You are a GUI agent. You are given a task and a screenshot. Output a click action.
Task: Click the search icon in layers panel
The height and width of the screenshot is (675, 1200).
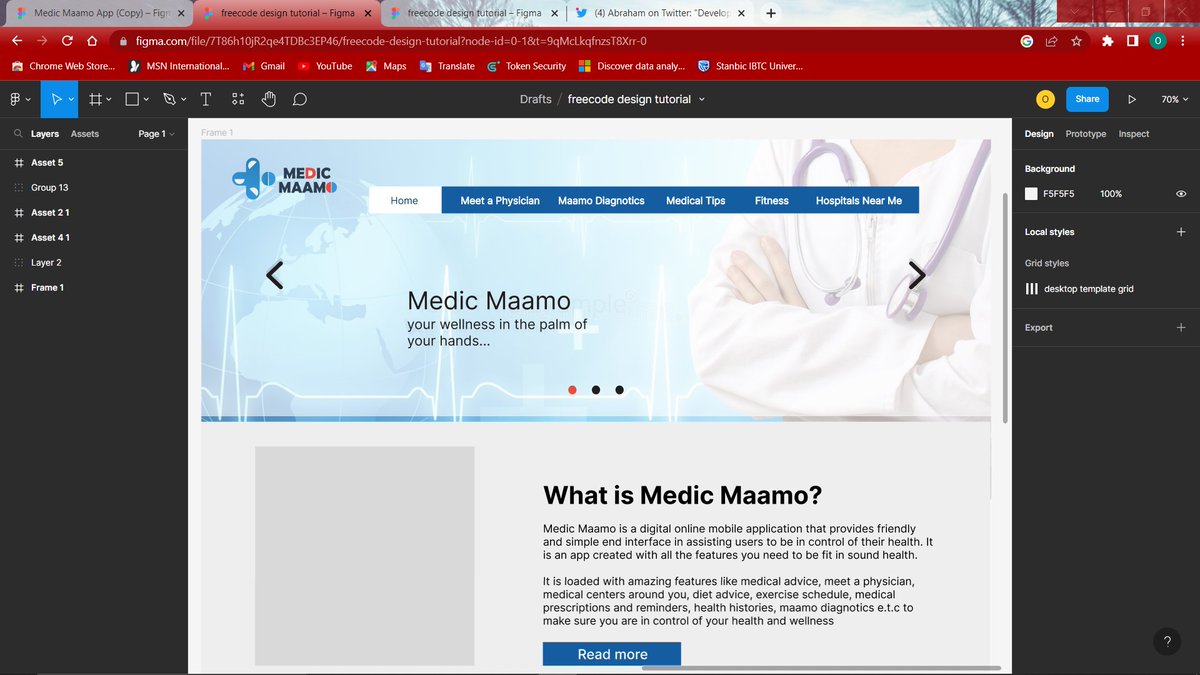(18, 133)
